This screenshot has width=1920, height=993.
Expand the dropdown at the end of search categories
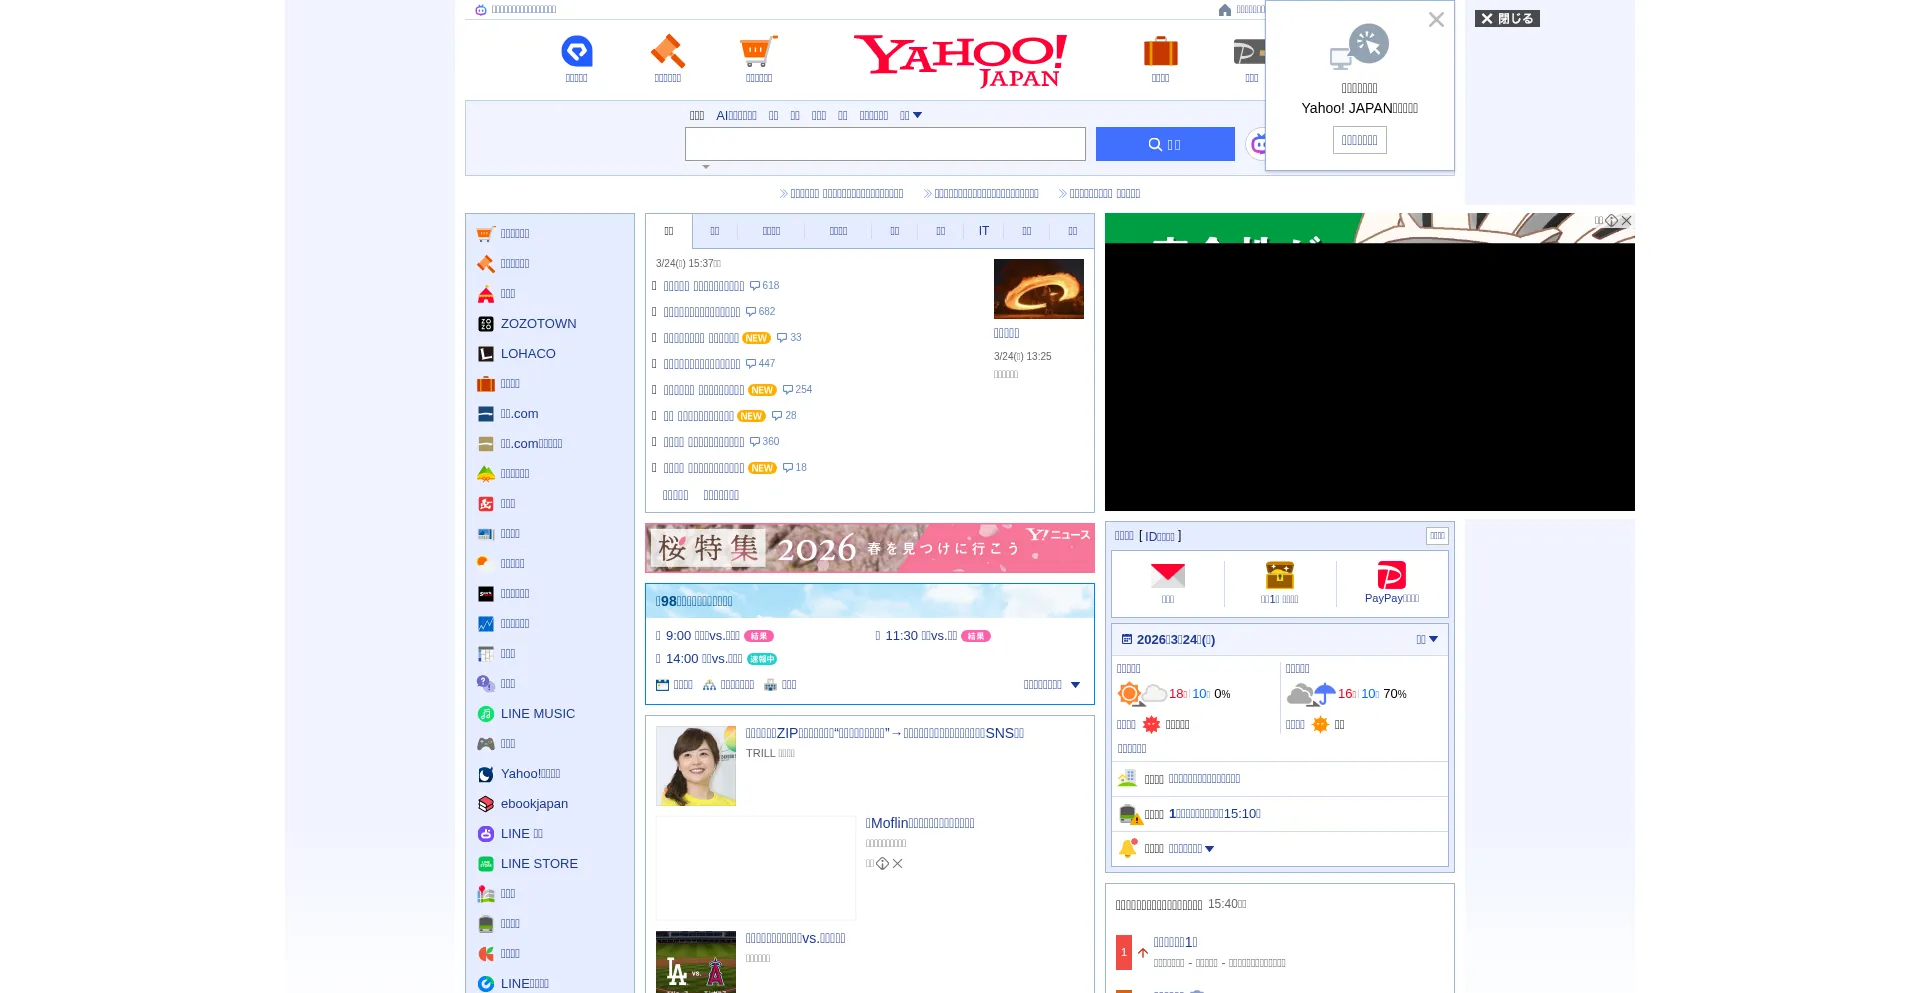tap(911, 116)
